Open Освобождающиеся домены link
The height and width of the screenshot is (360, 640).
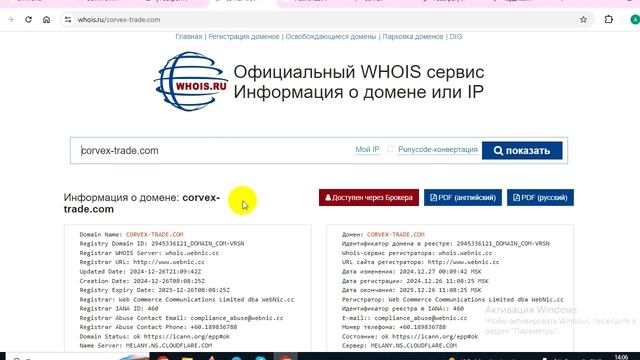[331, 36]
